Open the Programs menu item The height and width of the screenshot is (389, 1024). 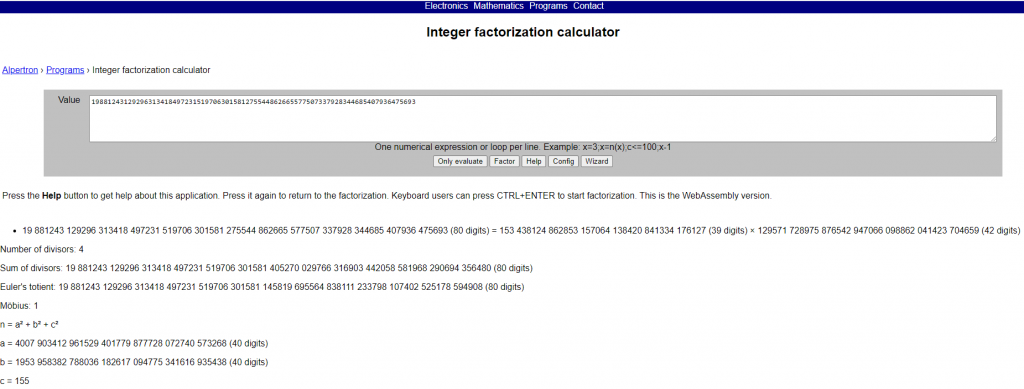pos(549,6)
